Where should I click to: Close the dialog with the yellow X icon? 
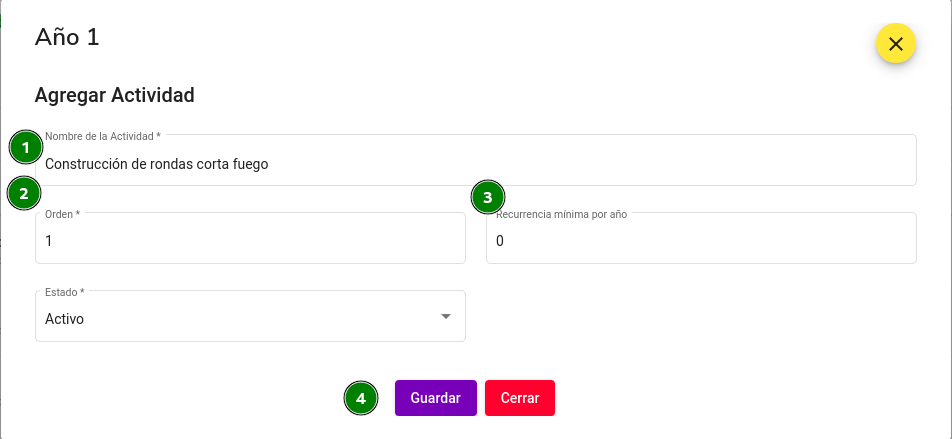(x=896, y=44)
